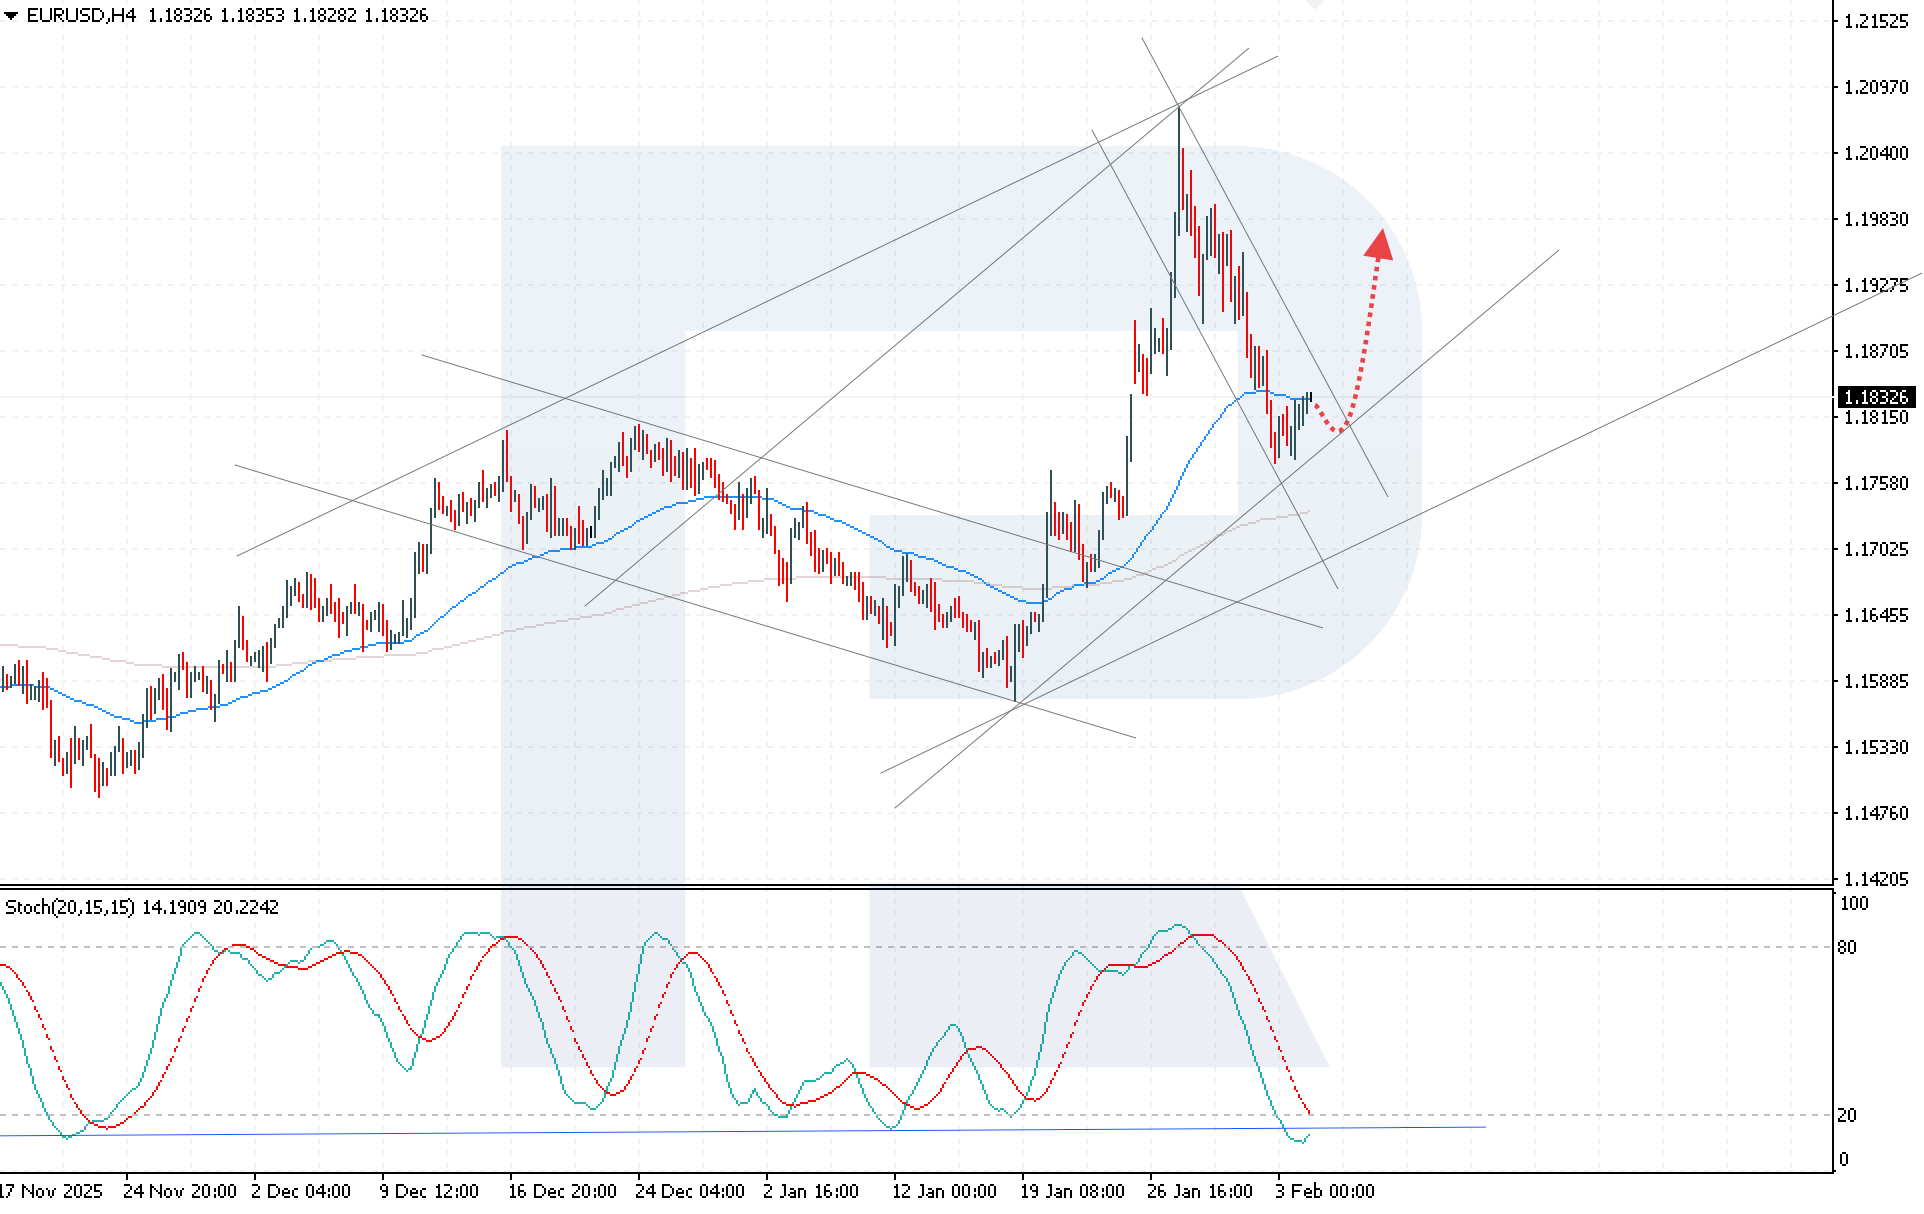Click the 100 level on Stochastic scale
The image size is (1924, 1214).
1853,904
